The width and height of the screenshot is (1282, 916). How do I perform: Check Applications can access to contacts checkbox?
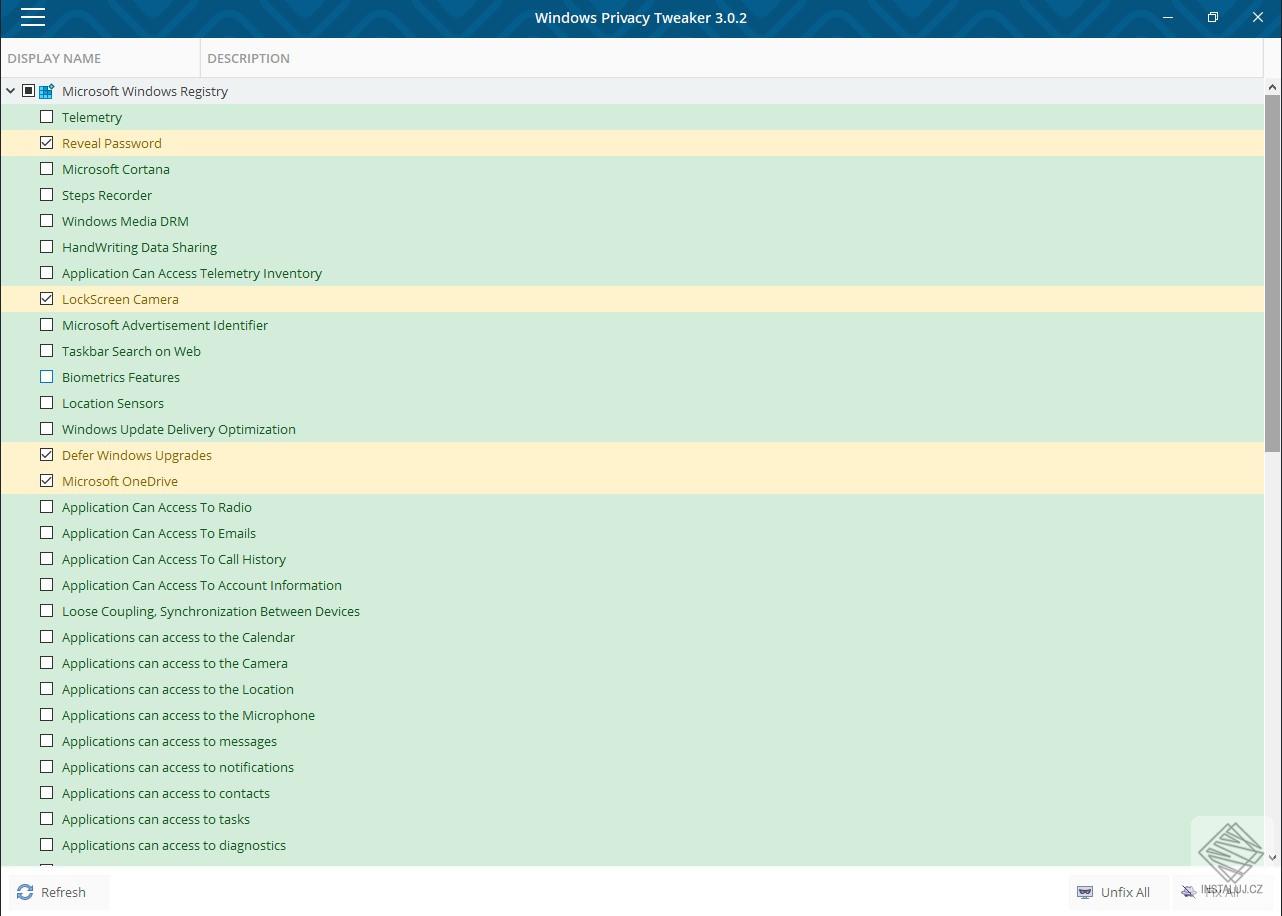coord(46,793)
